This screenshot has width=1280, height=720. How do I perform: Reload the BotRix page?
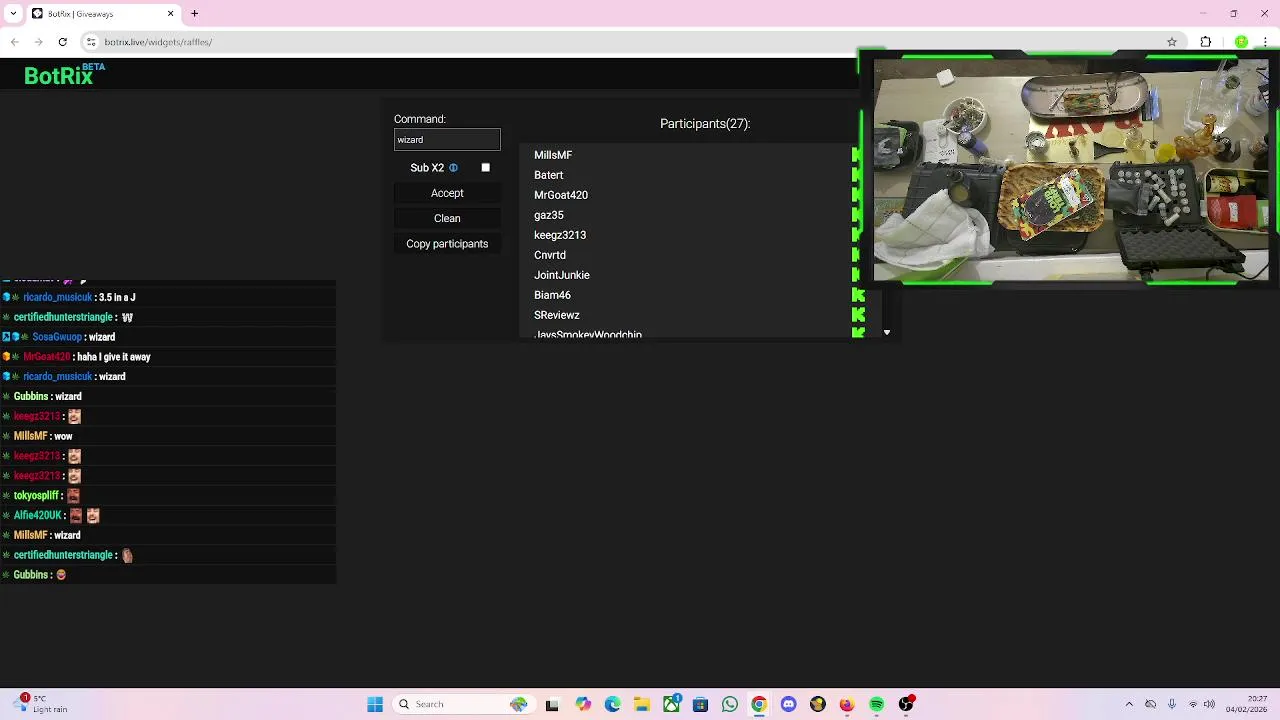(62, 42)
